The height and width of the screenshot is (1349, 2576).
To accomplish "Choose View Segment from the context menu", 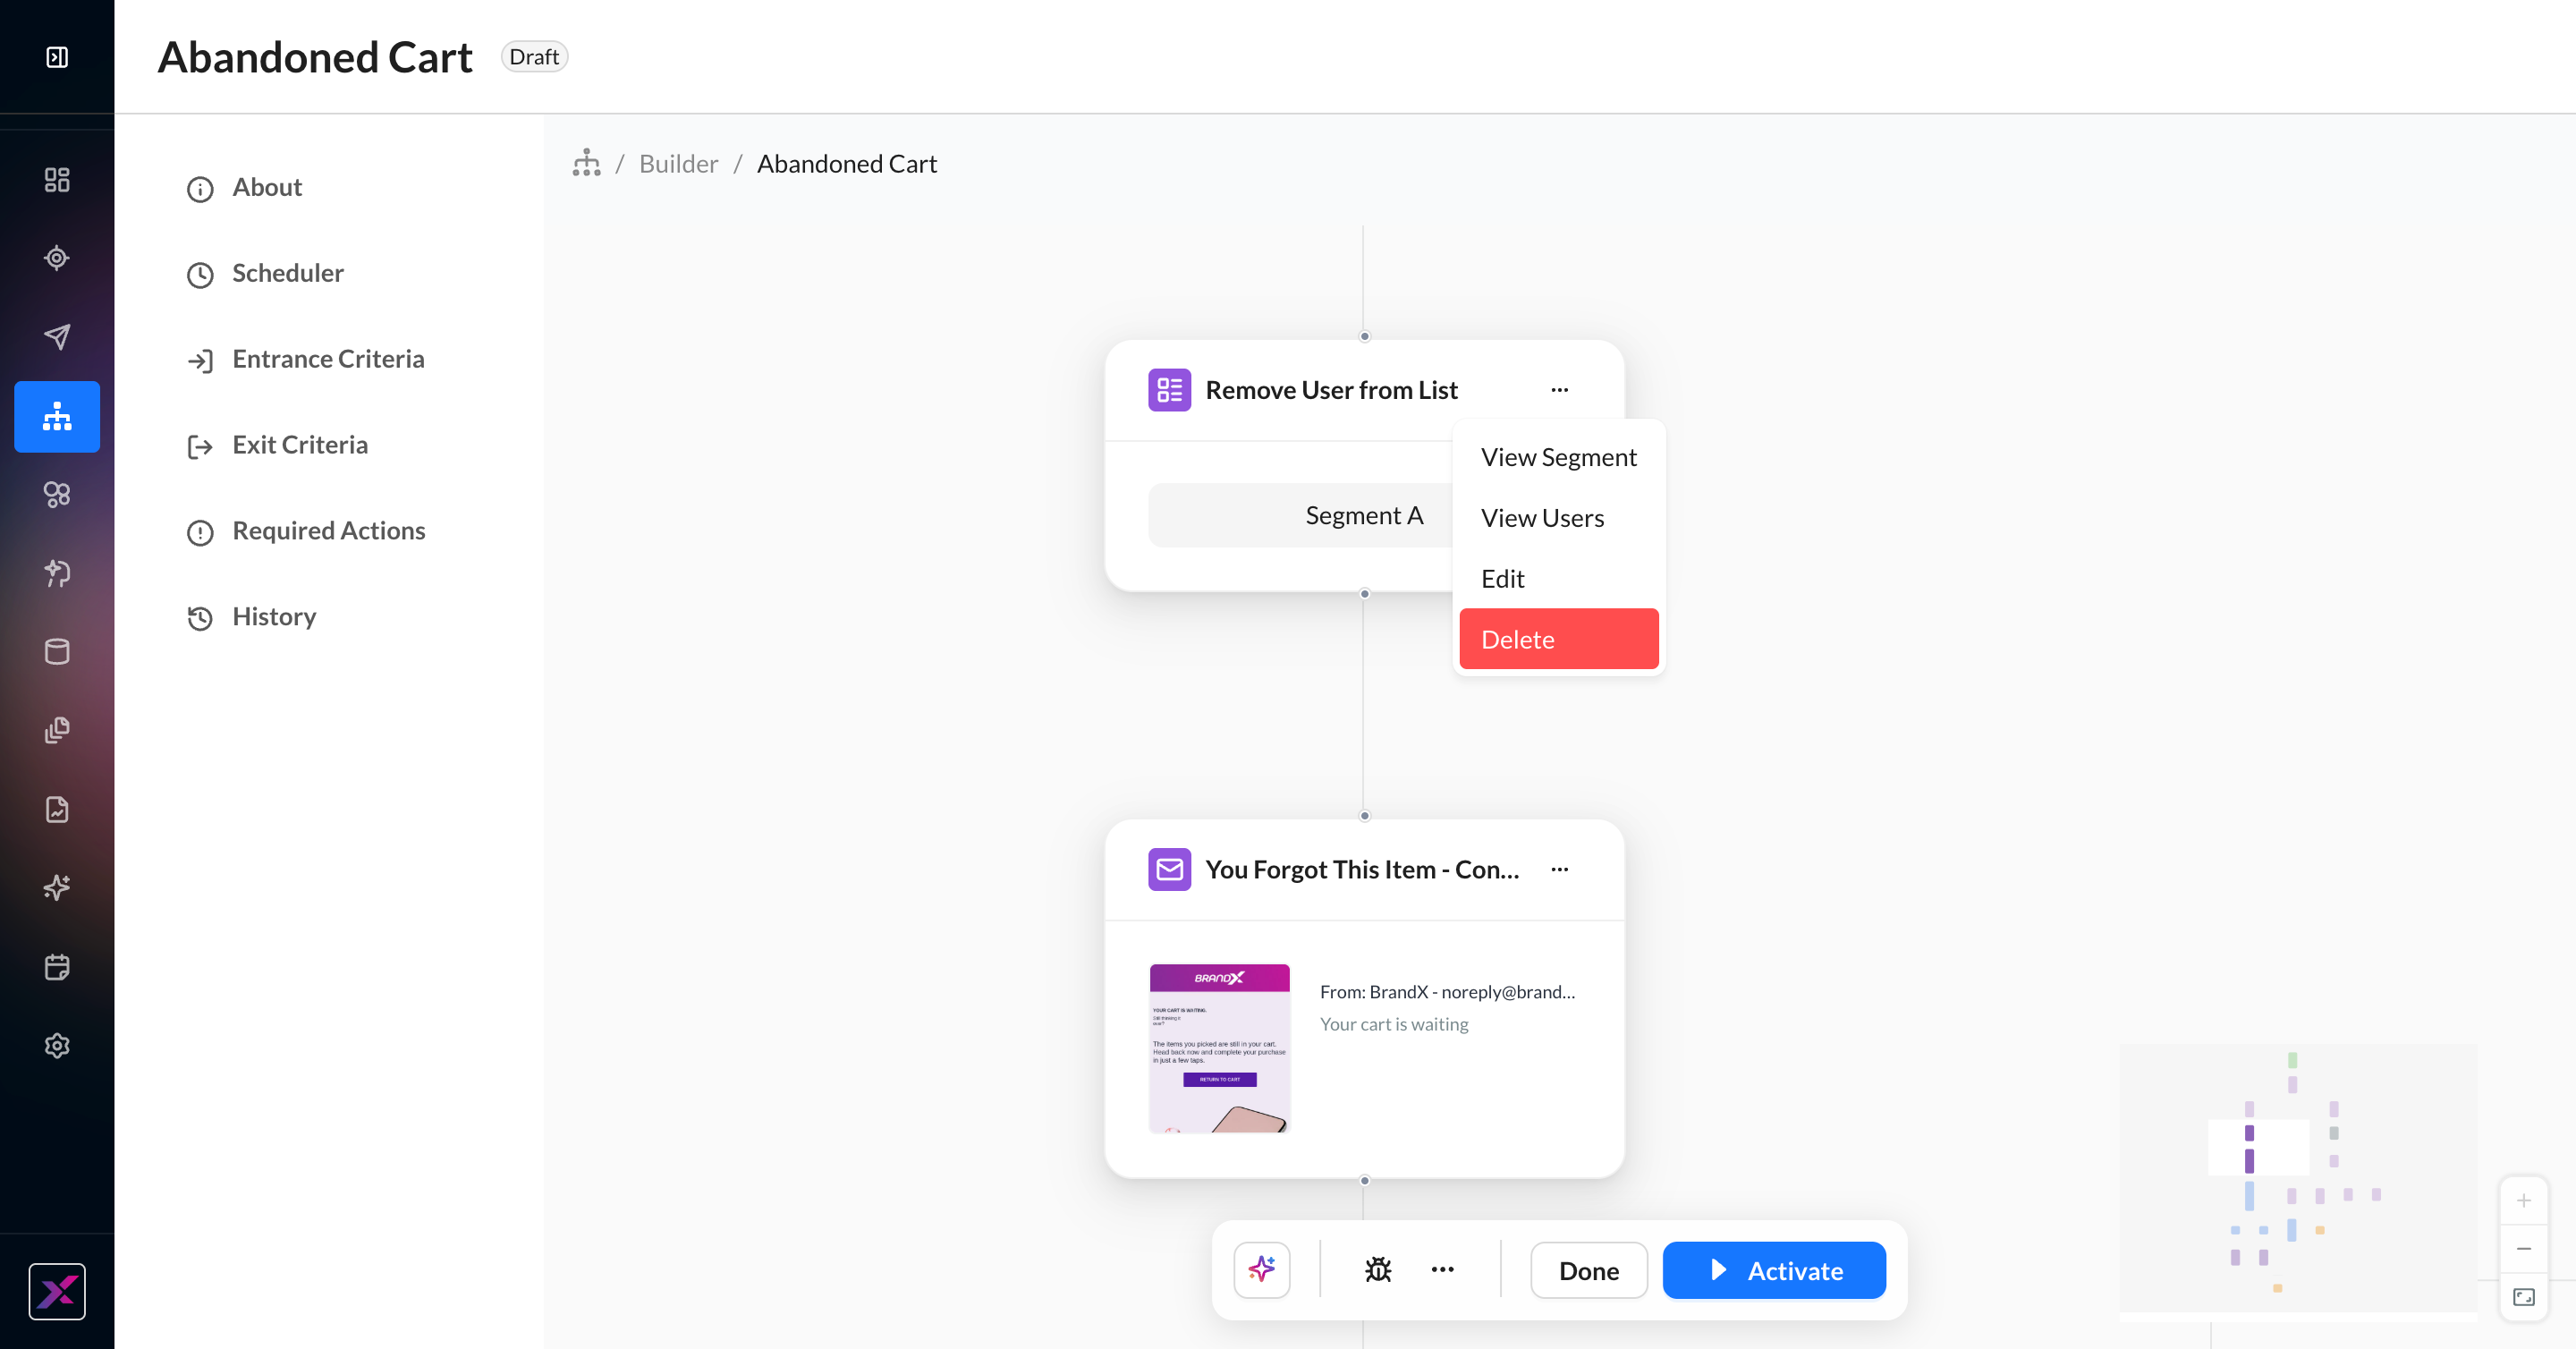I will (x=1558, y=457).
